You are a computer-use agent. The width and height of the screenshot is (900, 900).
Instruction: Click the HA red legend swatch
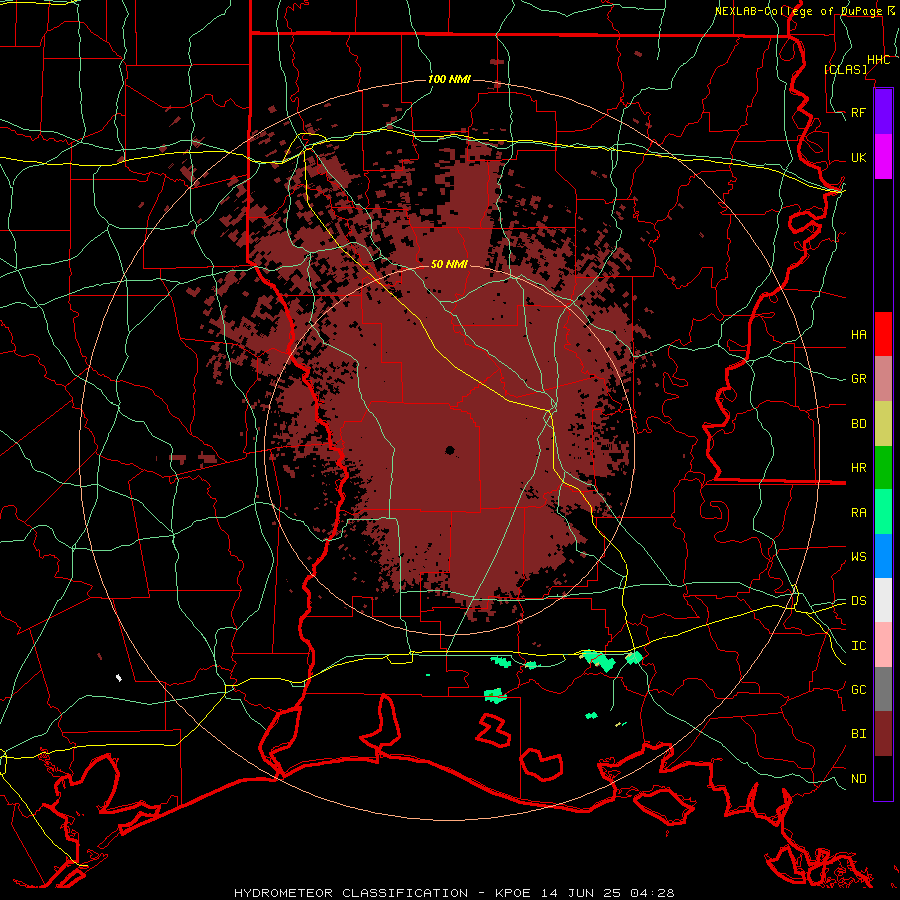click(883, 334)
